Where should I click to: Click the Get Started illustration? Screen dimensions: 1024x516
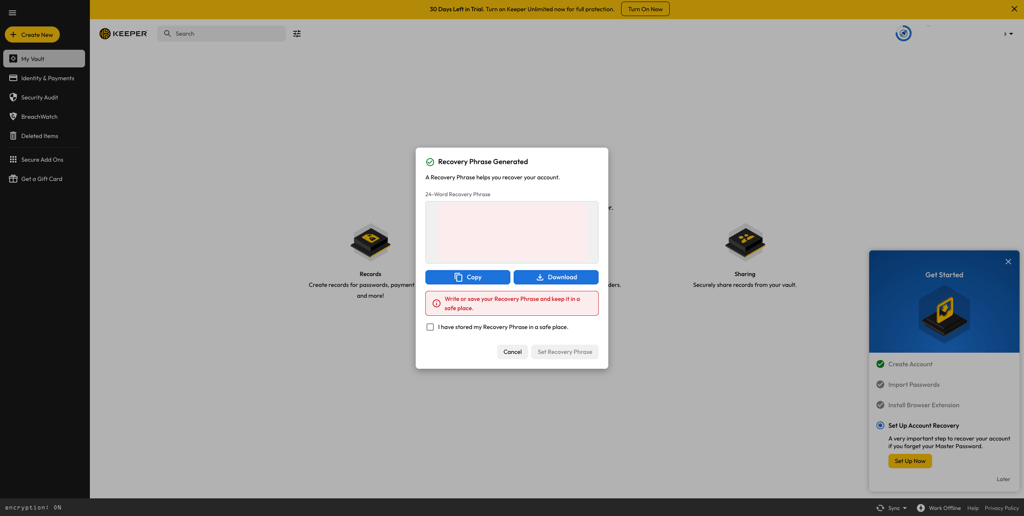(x=944, y=312)
